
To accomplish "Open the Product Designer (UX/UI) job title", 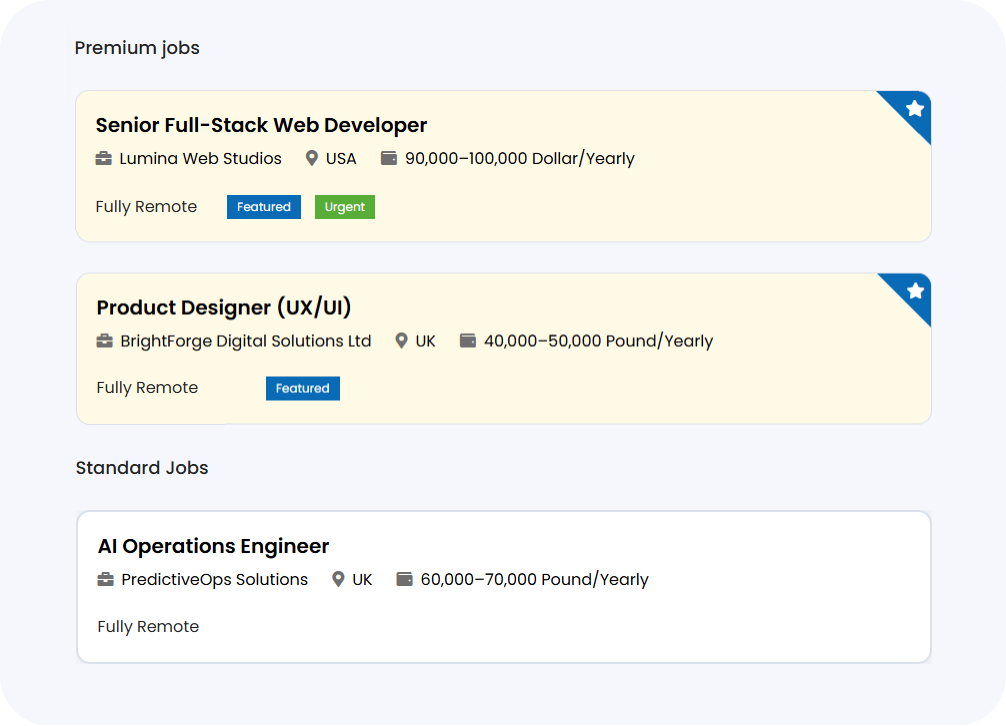I will (224, 307).
